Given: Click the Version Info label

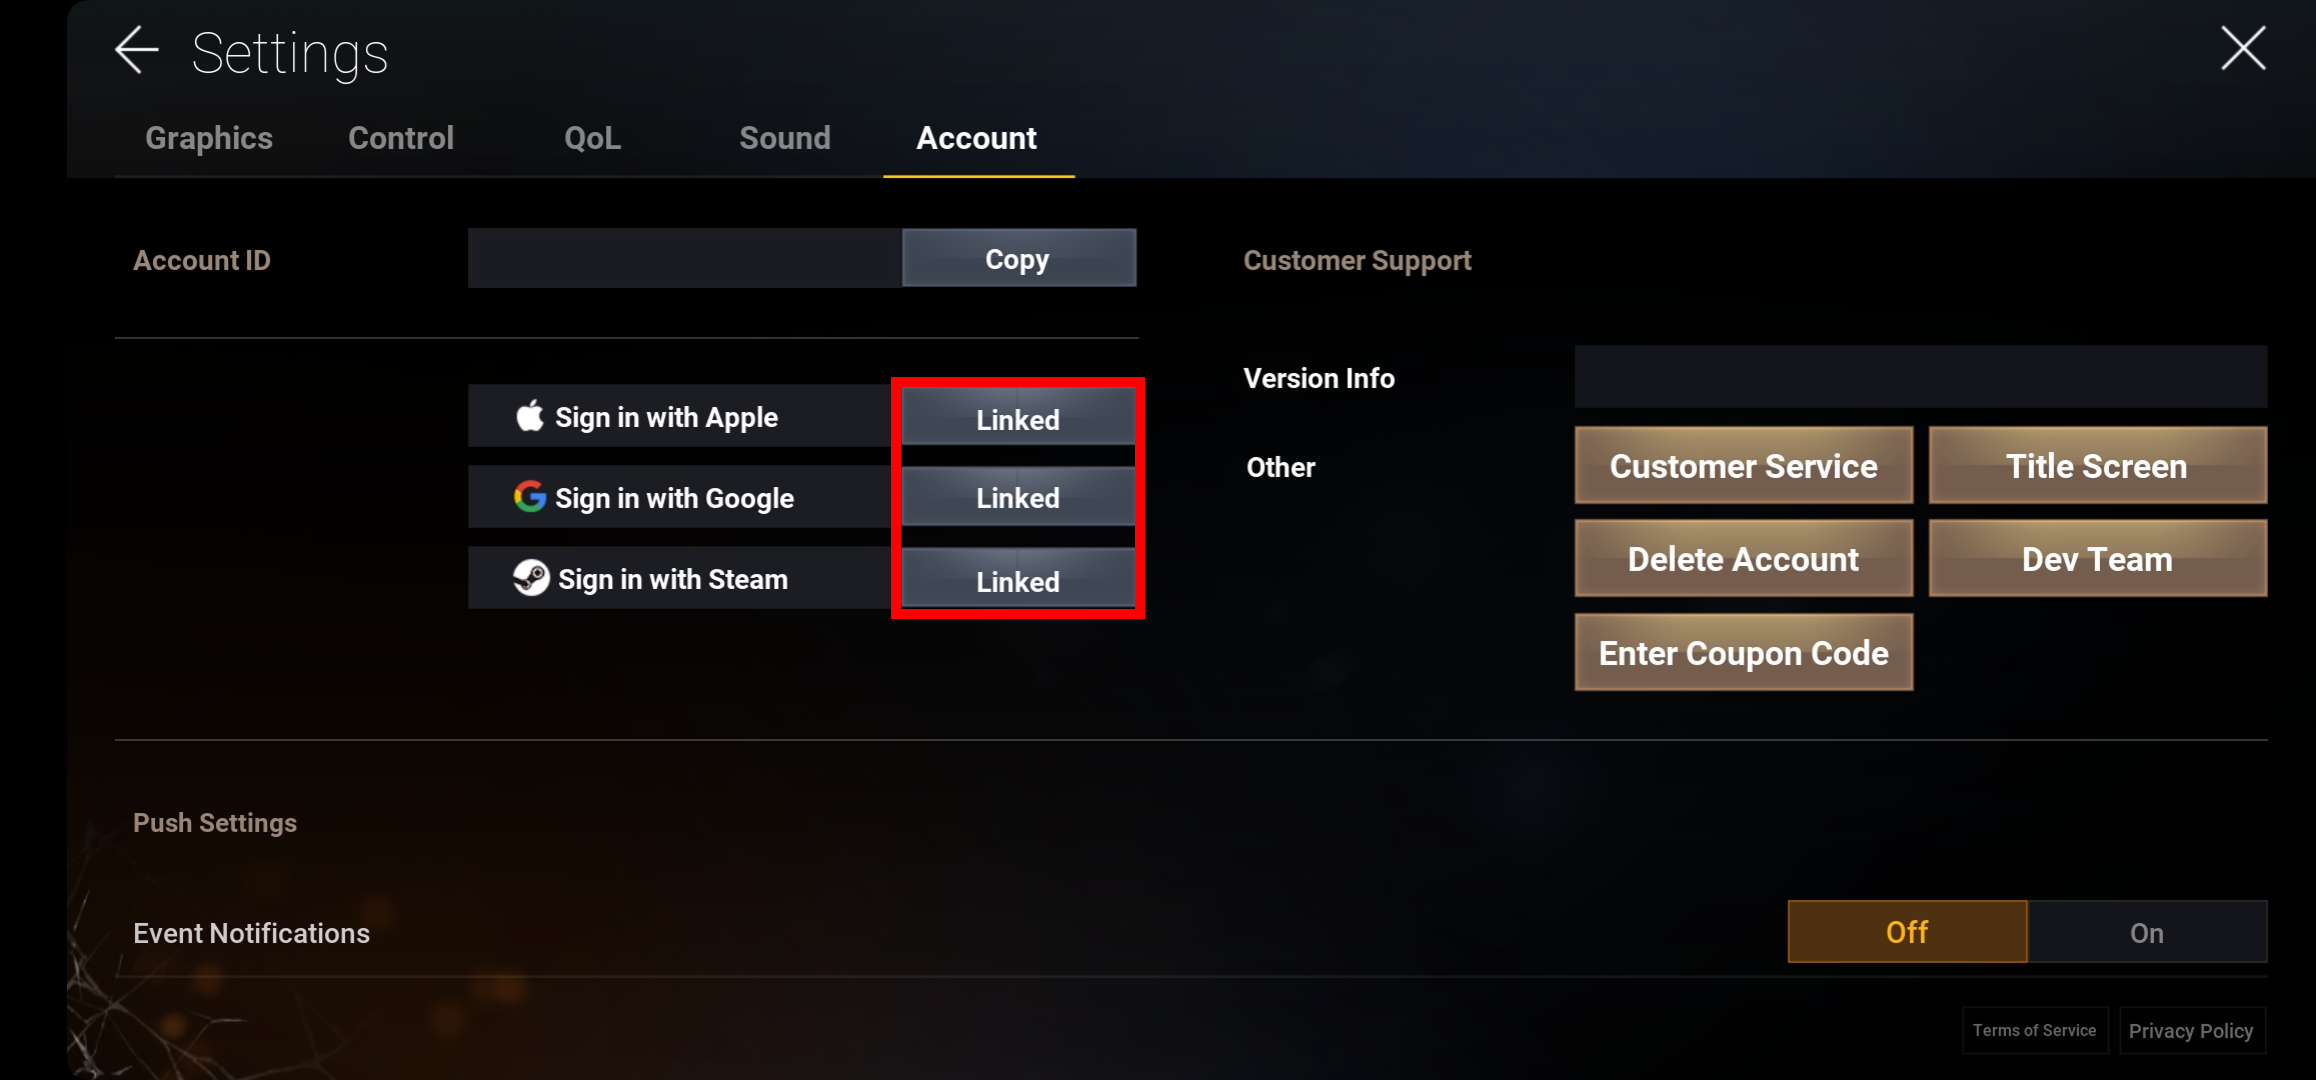Looking at the screenshot, I should tap(1319, 378).
